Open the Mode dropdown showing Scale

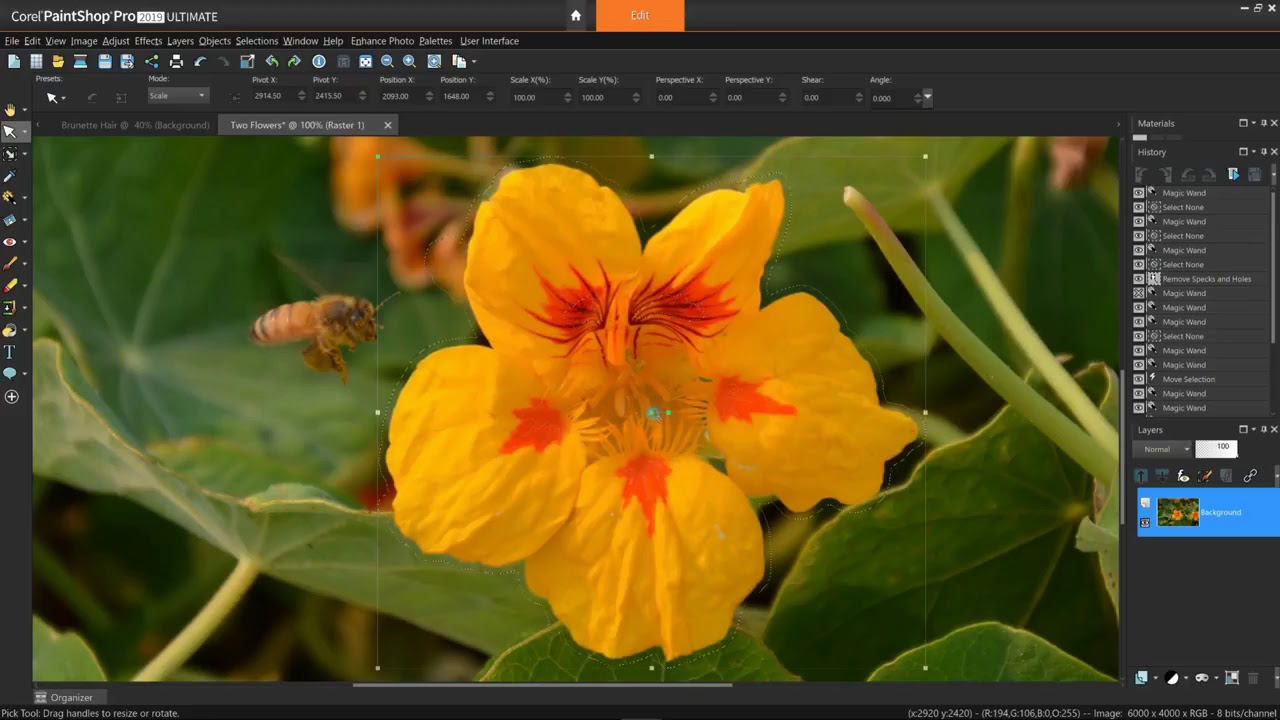178,96
